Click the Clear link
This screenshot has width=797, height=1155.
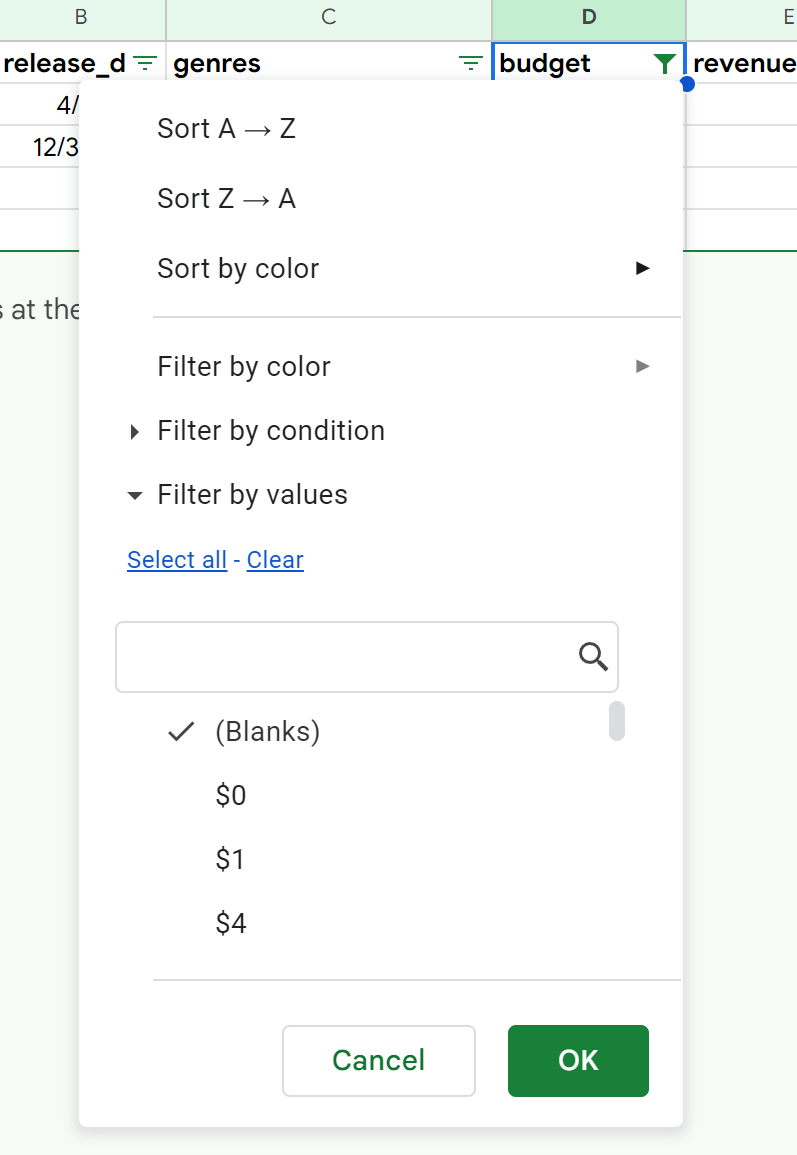point(275,560)
